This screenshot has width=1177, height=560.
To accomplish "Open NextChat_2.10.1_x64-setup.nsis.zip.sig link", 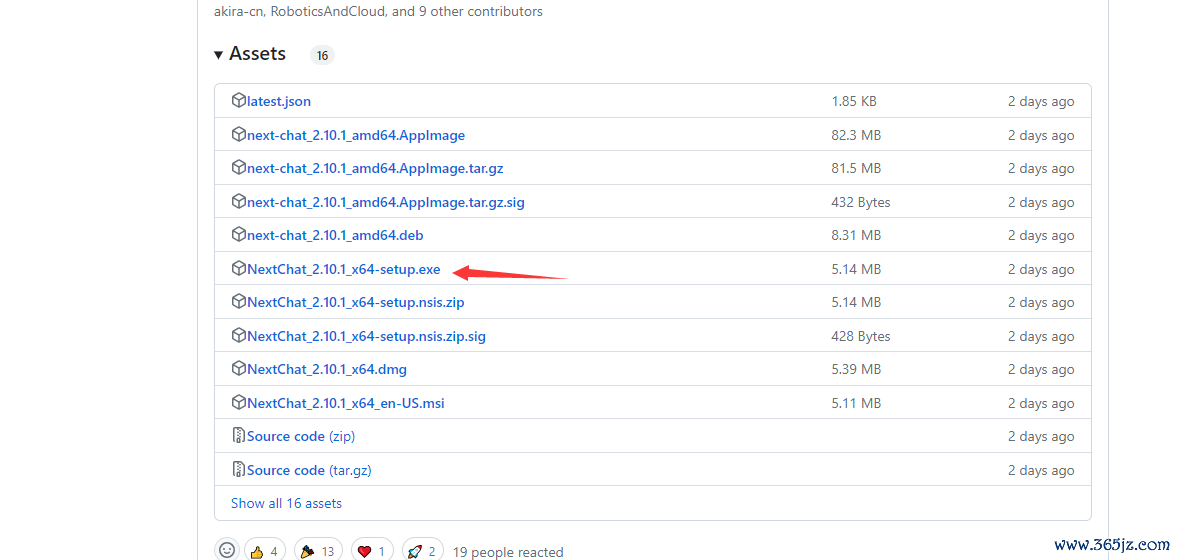I will click(366, 336).
